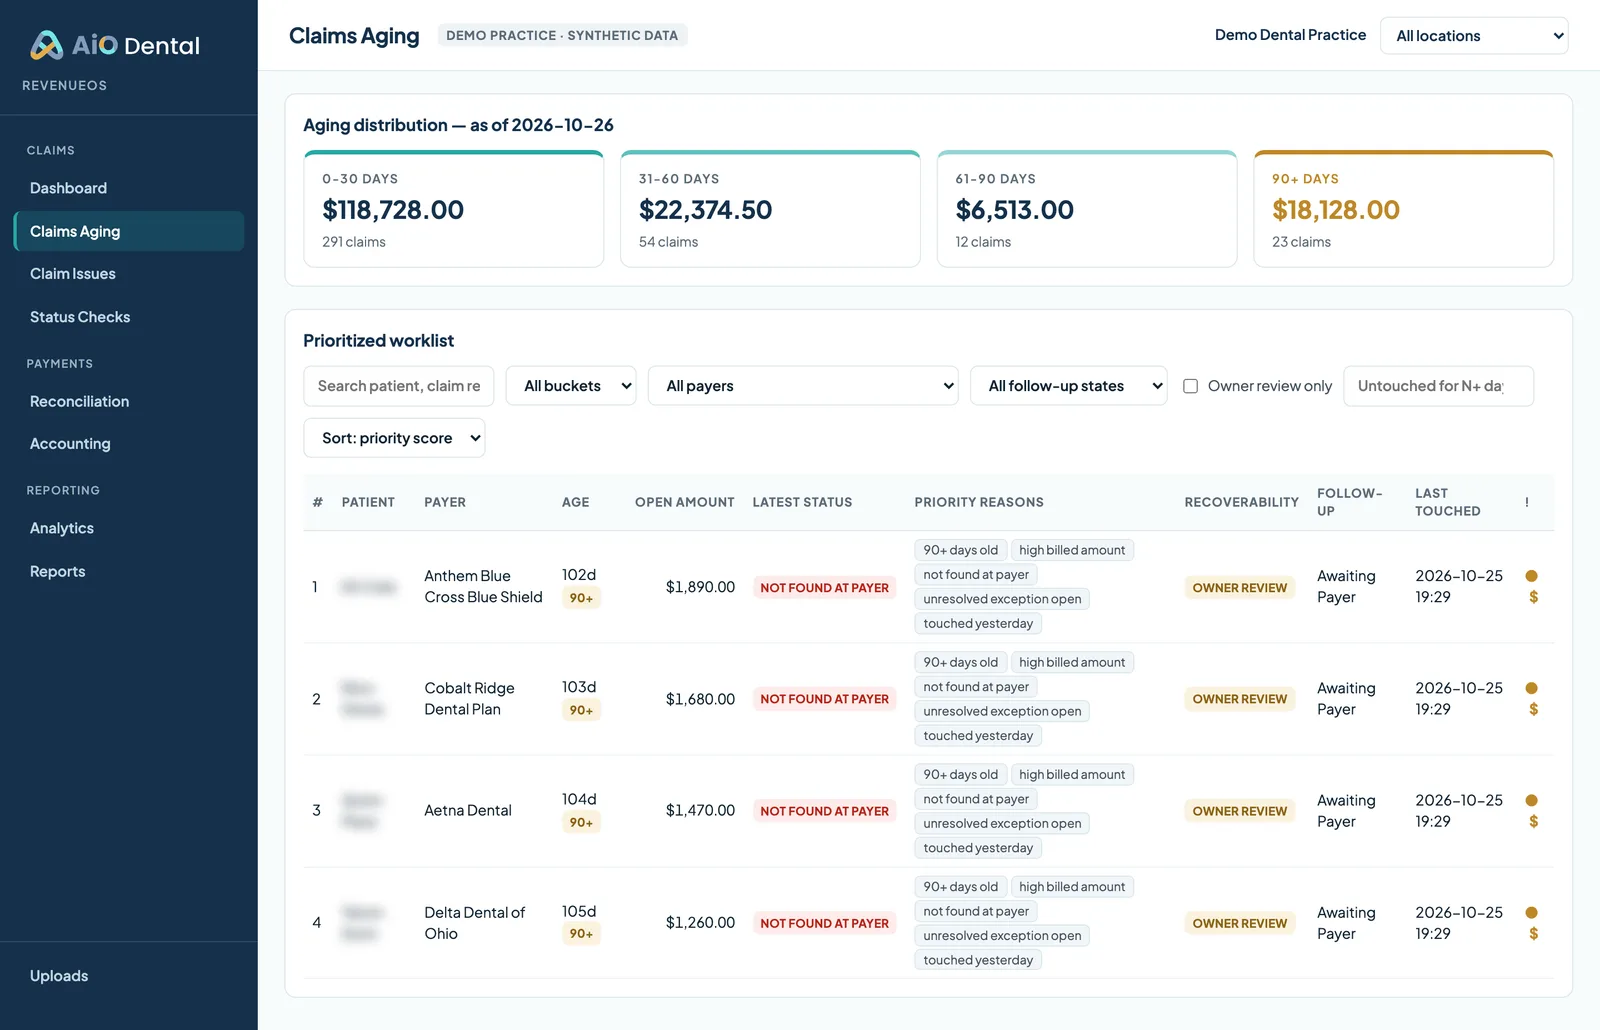
Task: Open Uploads at sidebar bottom
Action: [x=129, y=976]
